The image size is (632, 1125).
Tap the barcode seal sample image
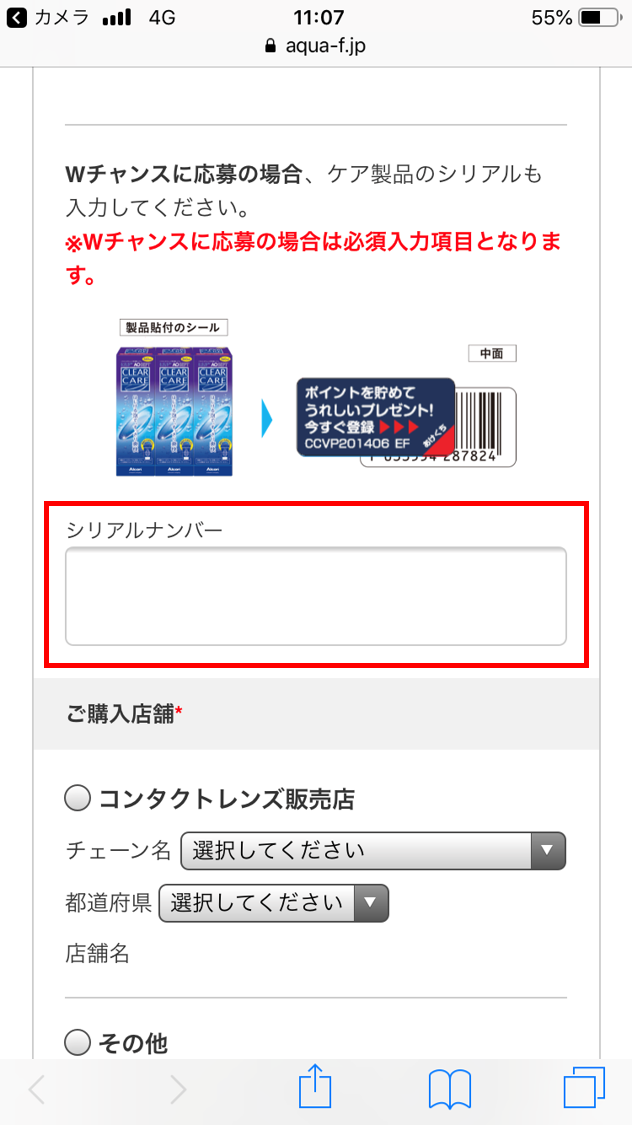point(406,423)
